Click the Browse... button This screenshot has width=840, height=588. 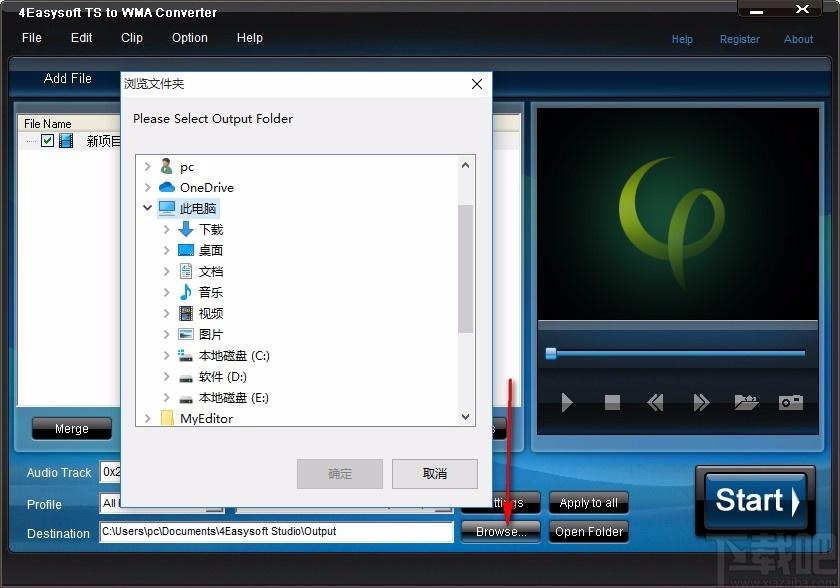(501, 531)
